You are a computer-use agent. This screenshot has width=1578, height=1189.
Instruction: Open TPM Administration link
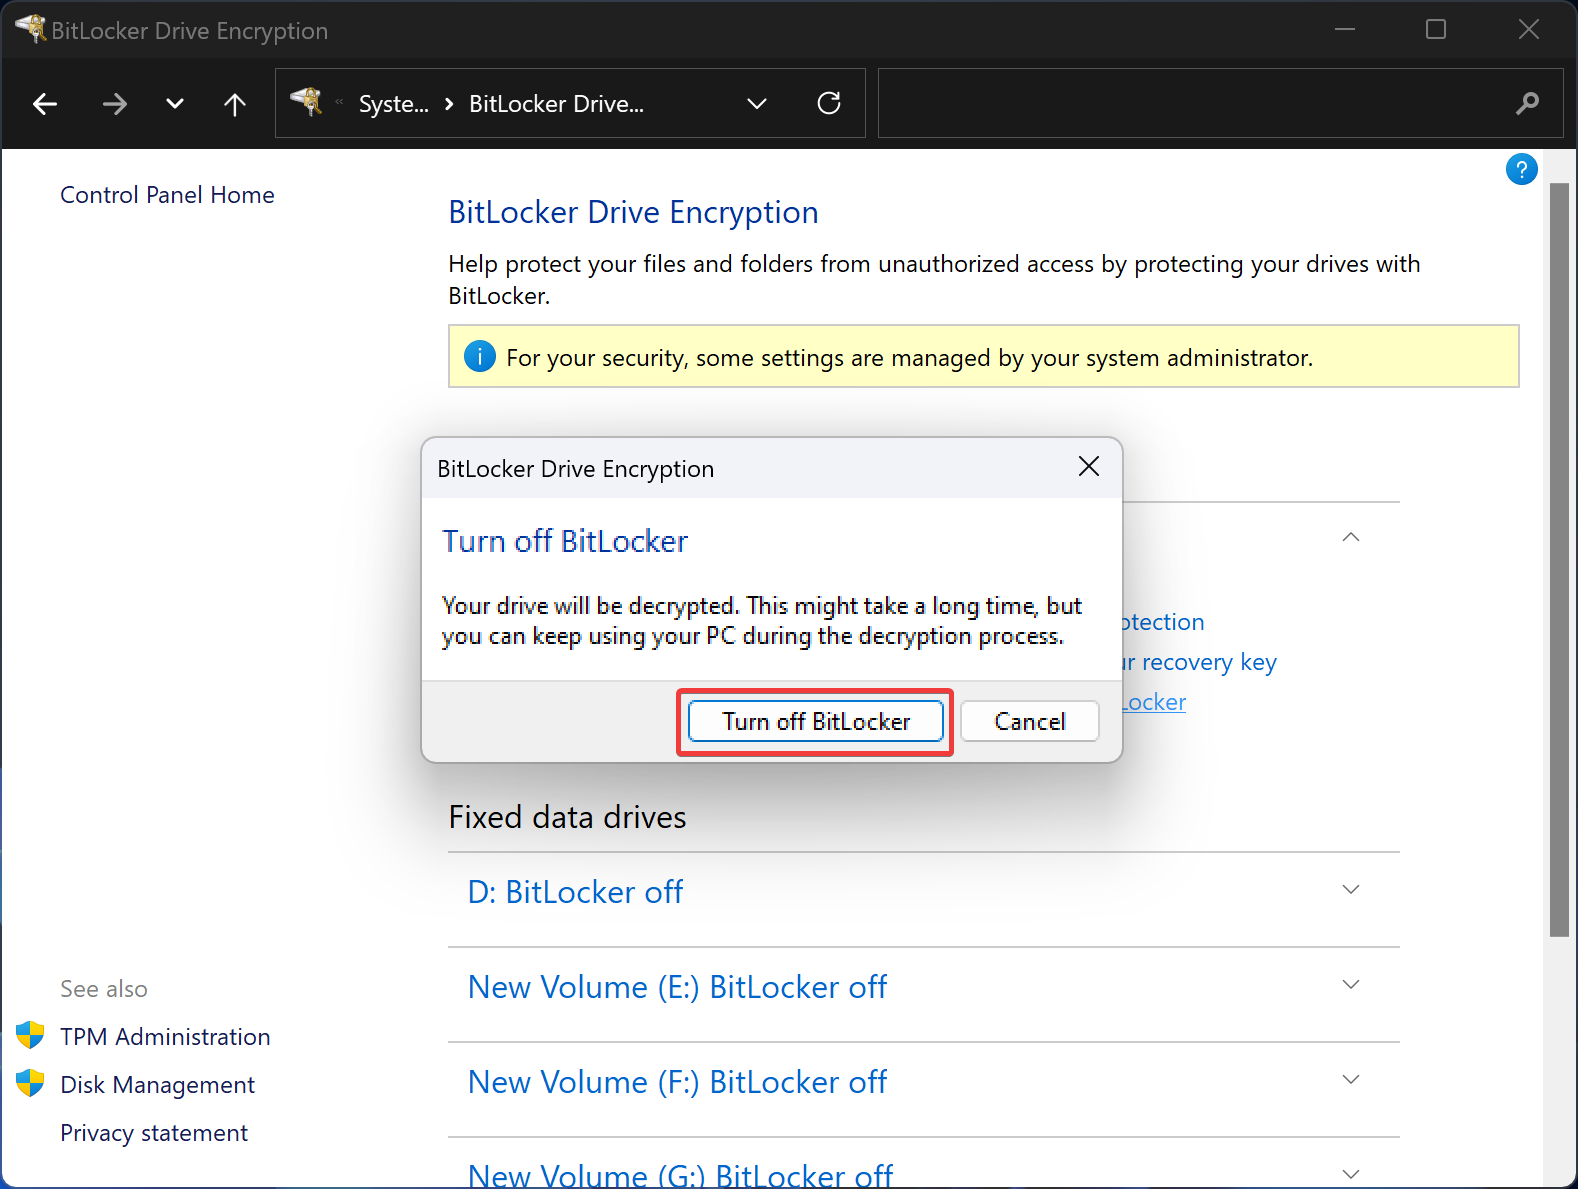165,1037
